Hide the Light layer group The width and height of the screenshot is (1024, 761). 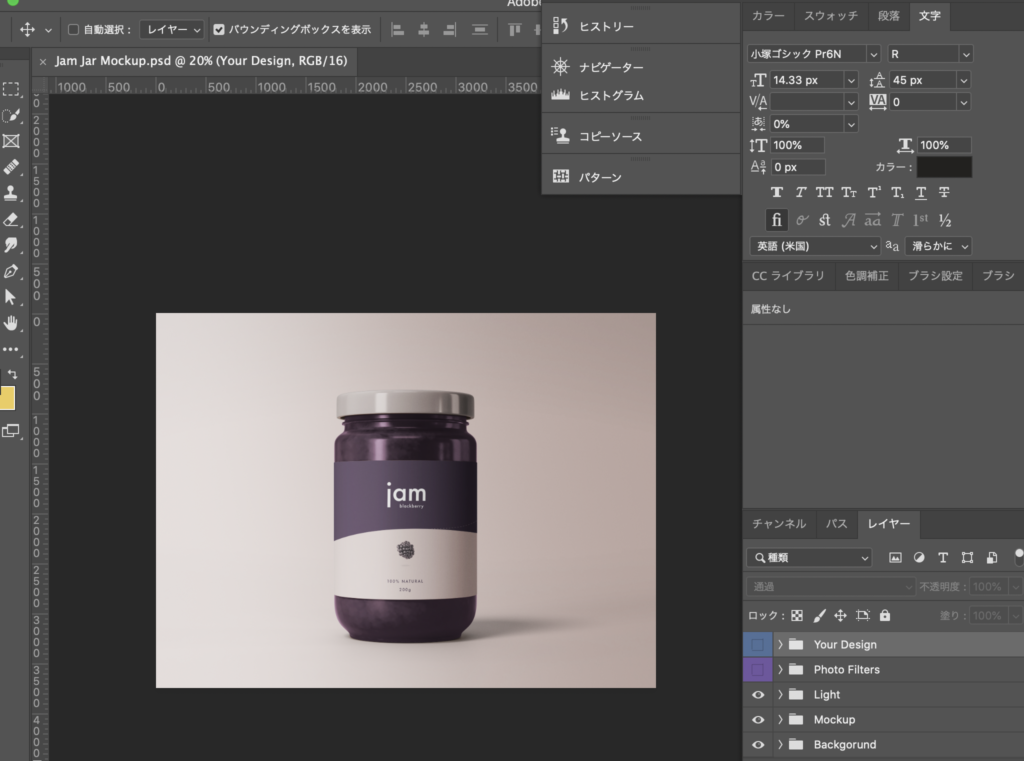point(758,694)
